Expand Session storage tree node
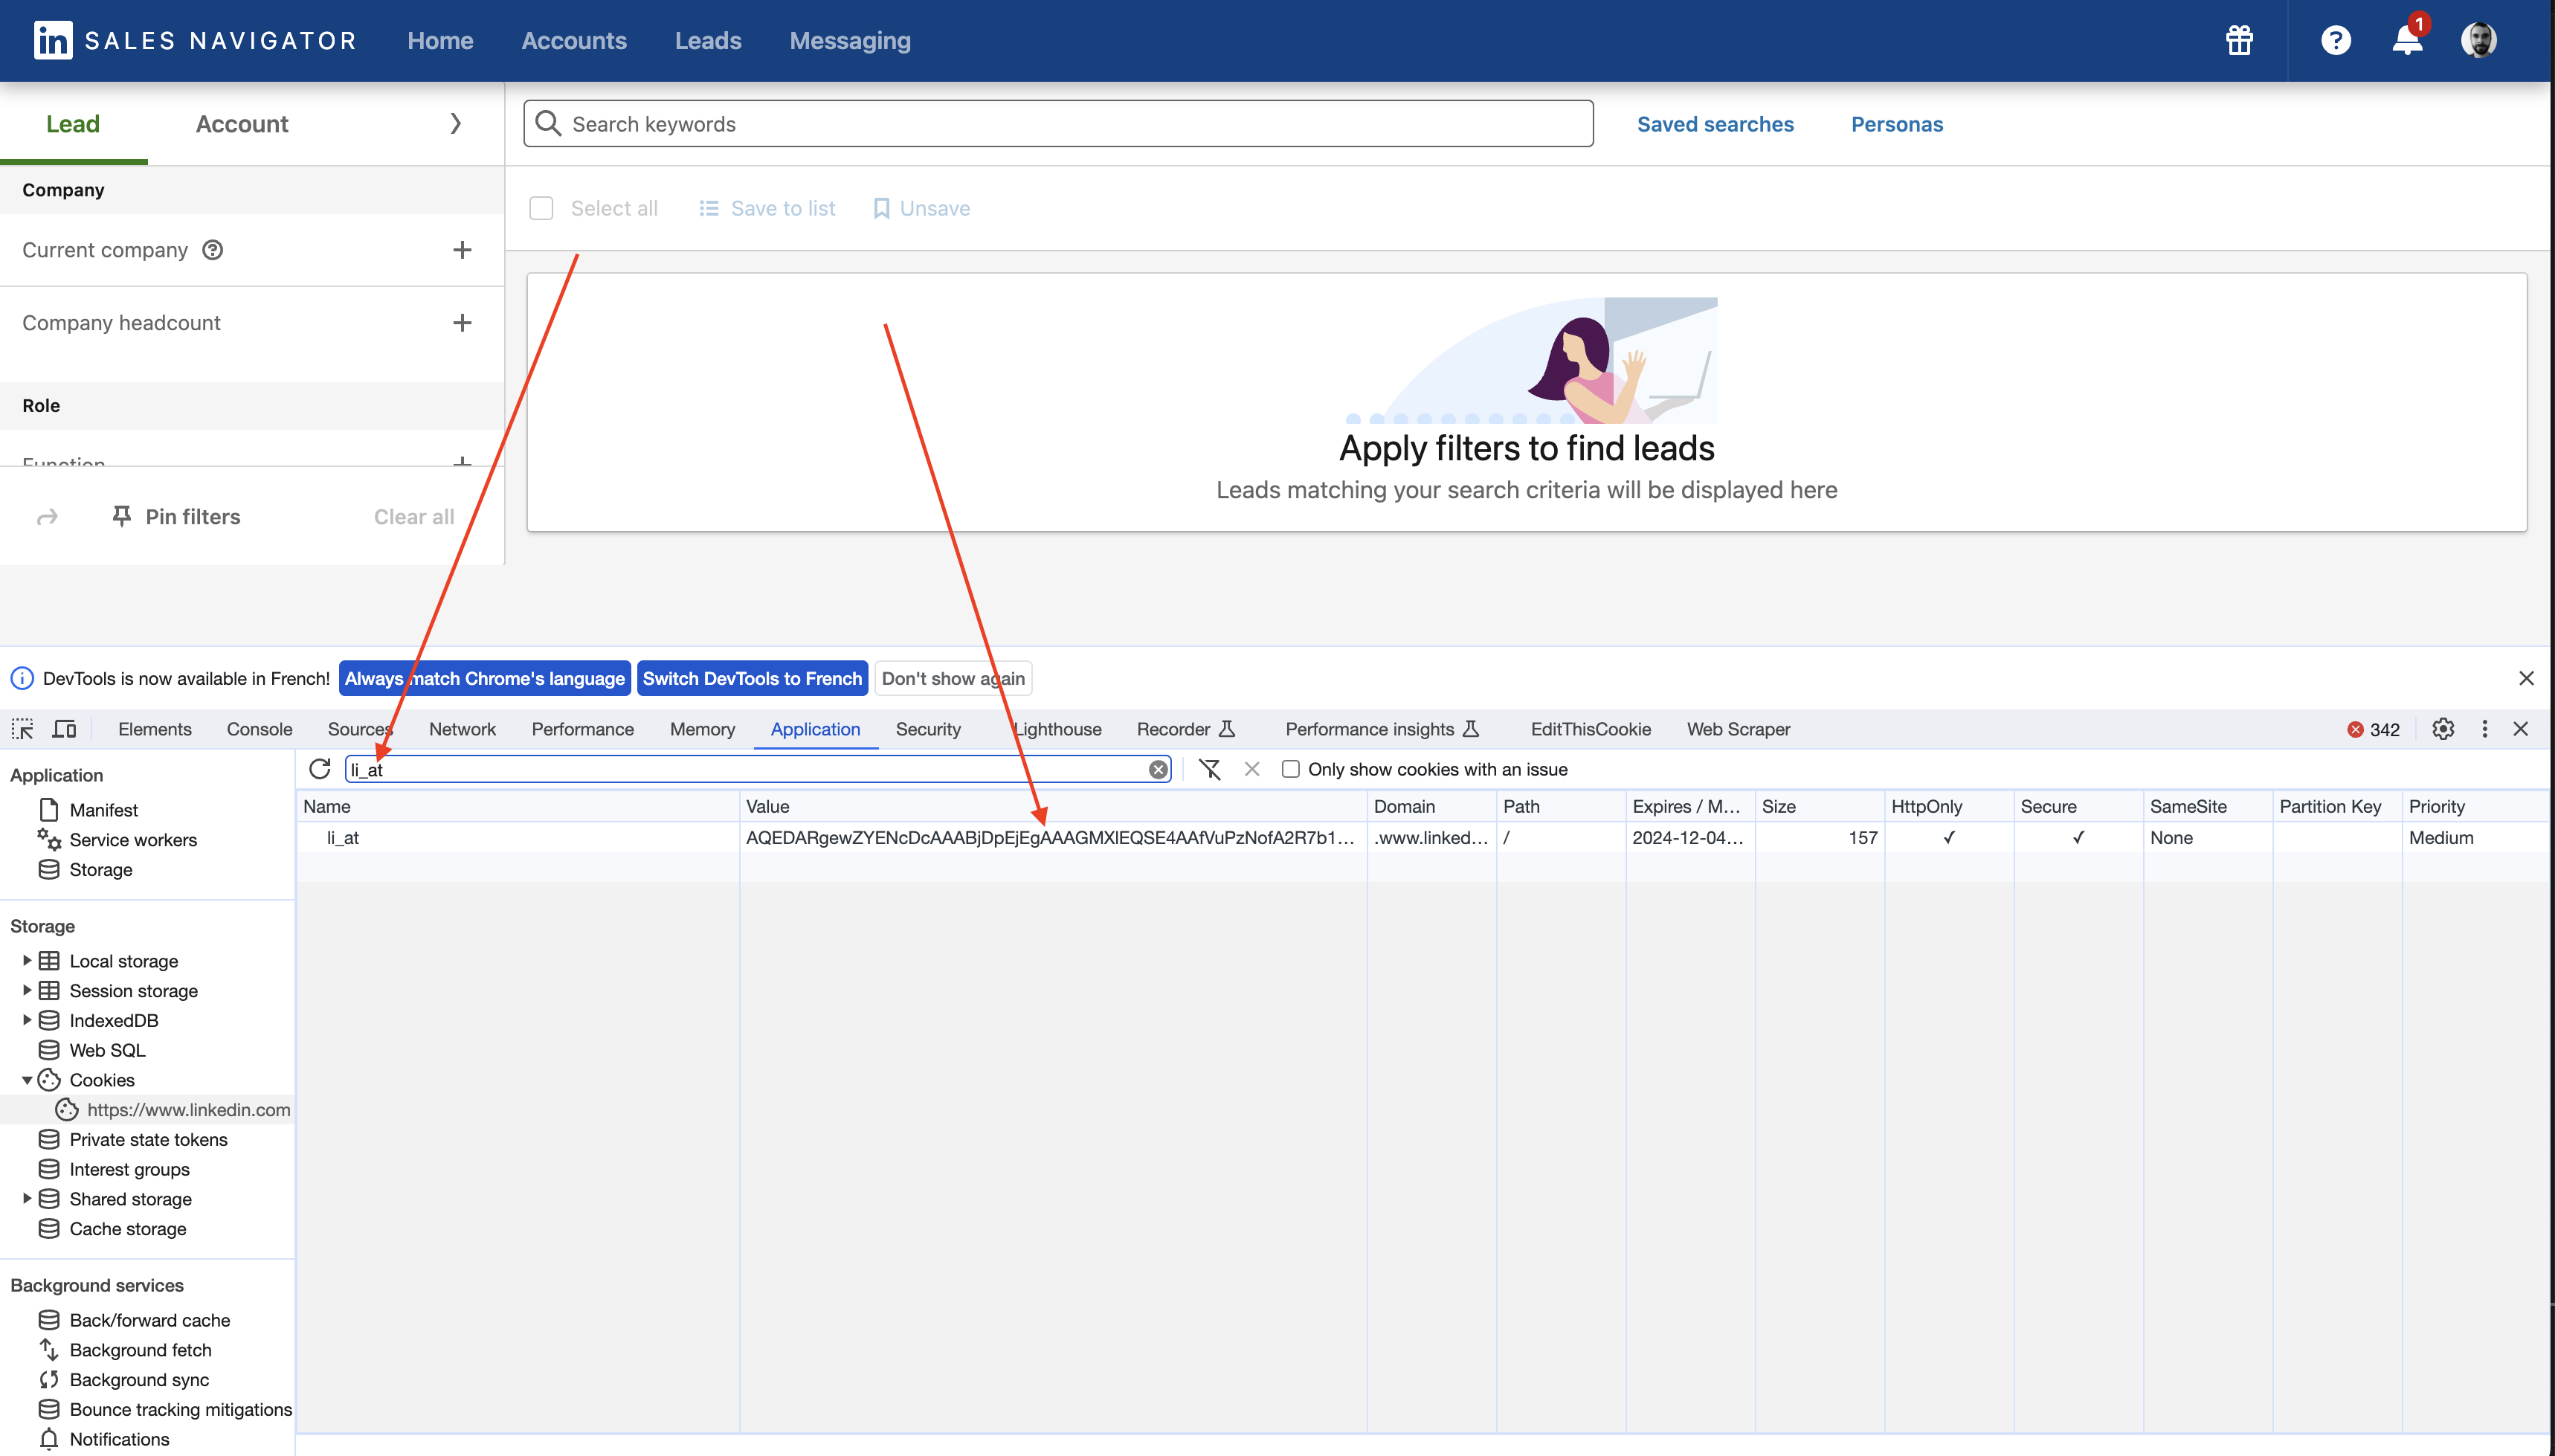The width and height of the screenshot is (2555, 1456). pos(27,990)
